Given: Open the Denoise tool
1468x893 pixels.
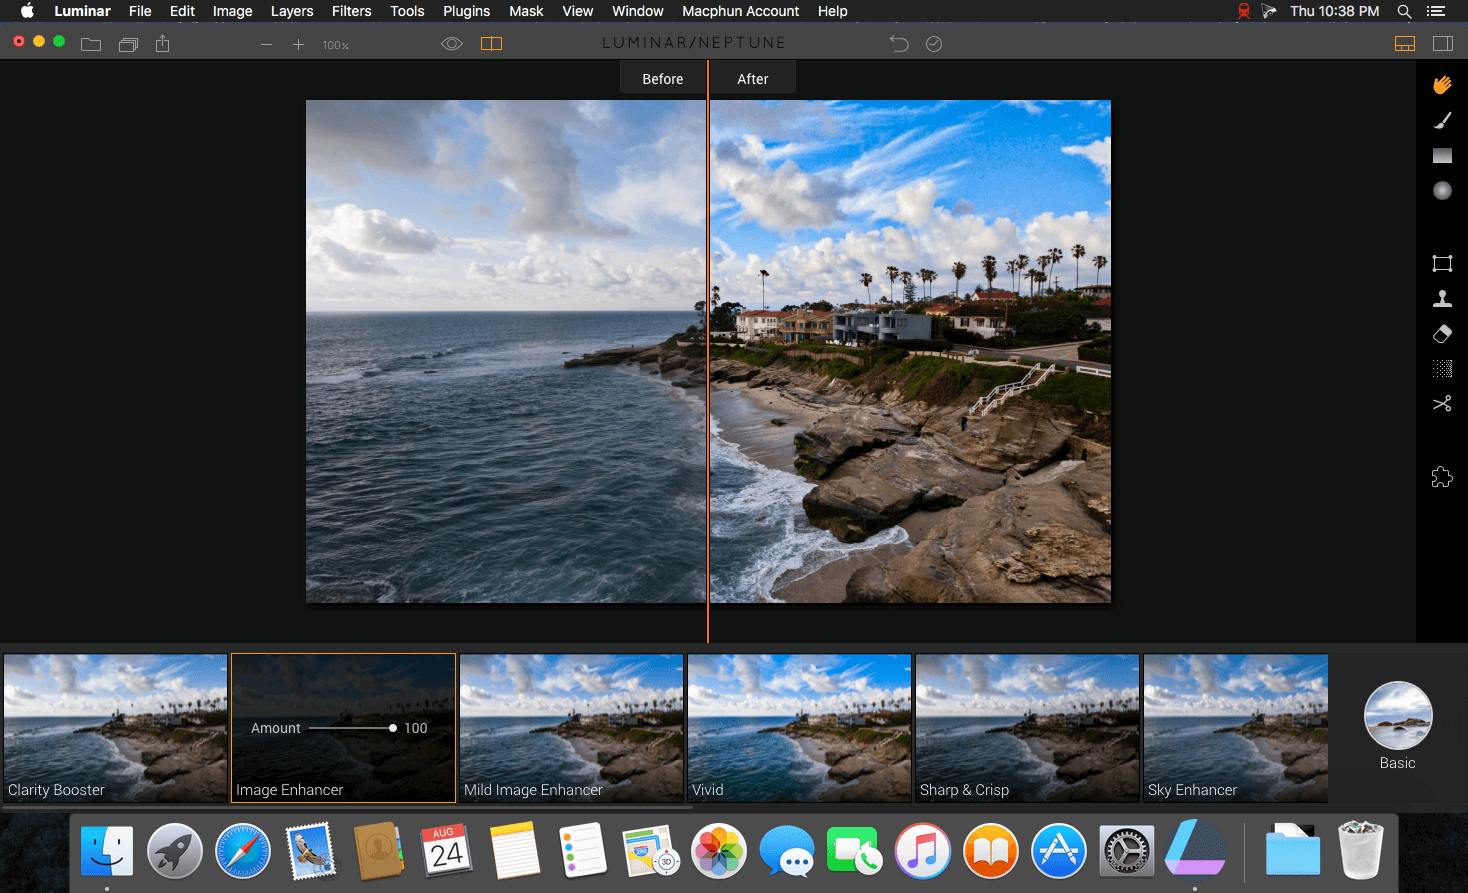Looking at the screenshot, I should (x=1442, y=369).
